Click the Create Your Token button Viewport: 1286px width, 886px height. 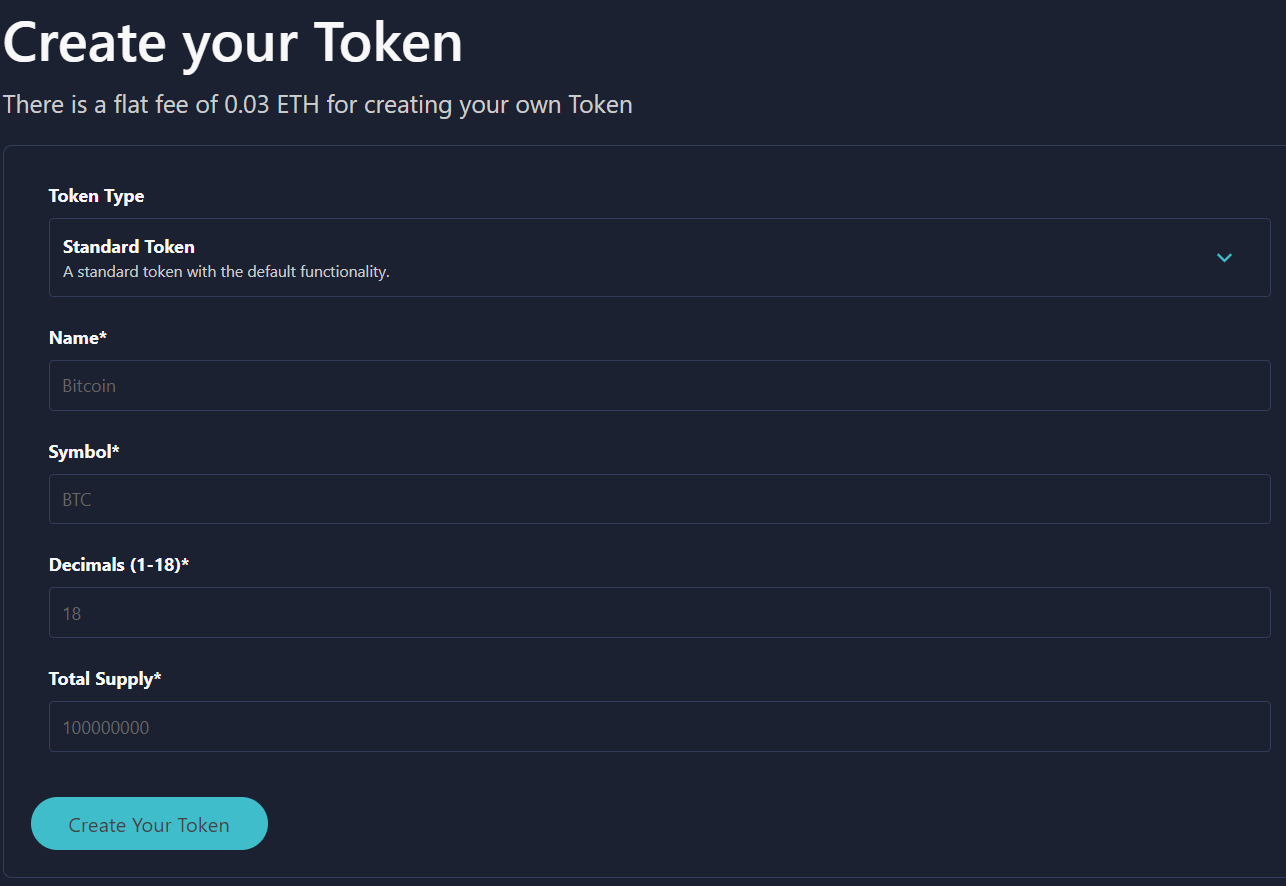click(149, 823)
